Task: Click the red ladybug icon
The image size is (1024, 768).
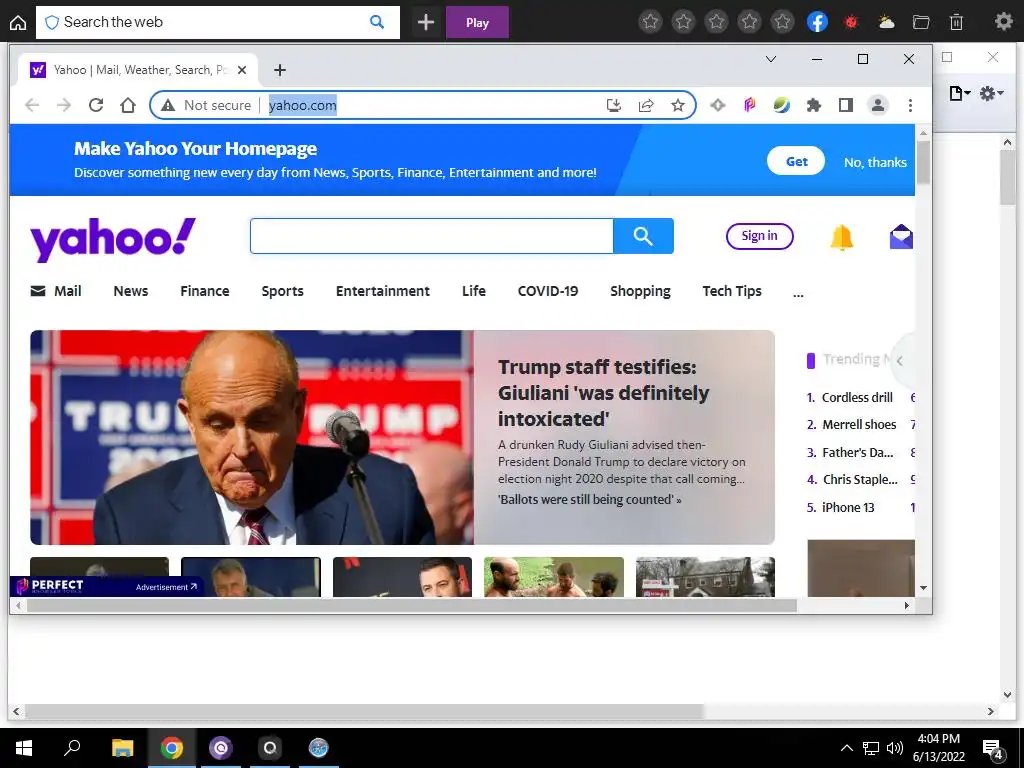Action: (851, 22)
